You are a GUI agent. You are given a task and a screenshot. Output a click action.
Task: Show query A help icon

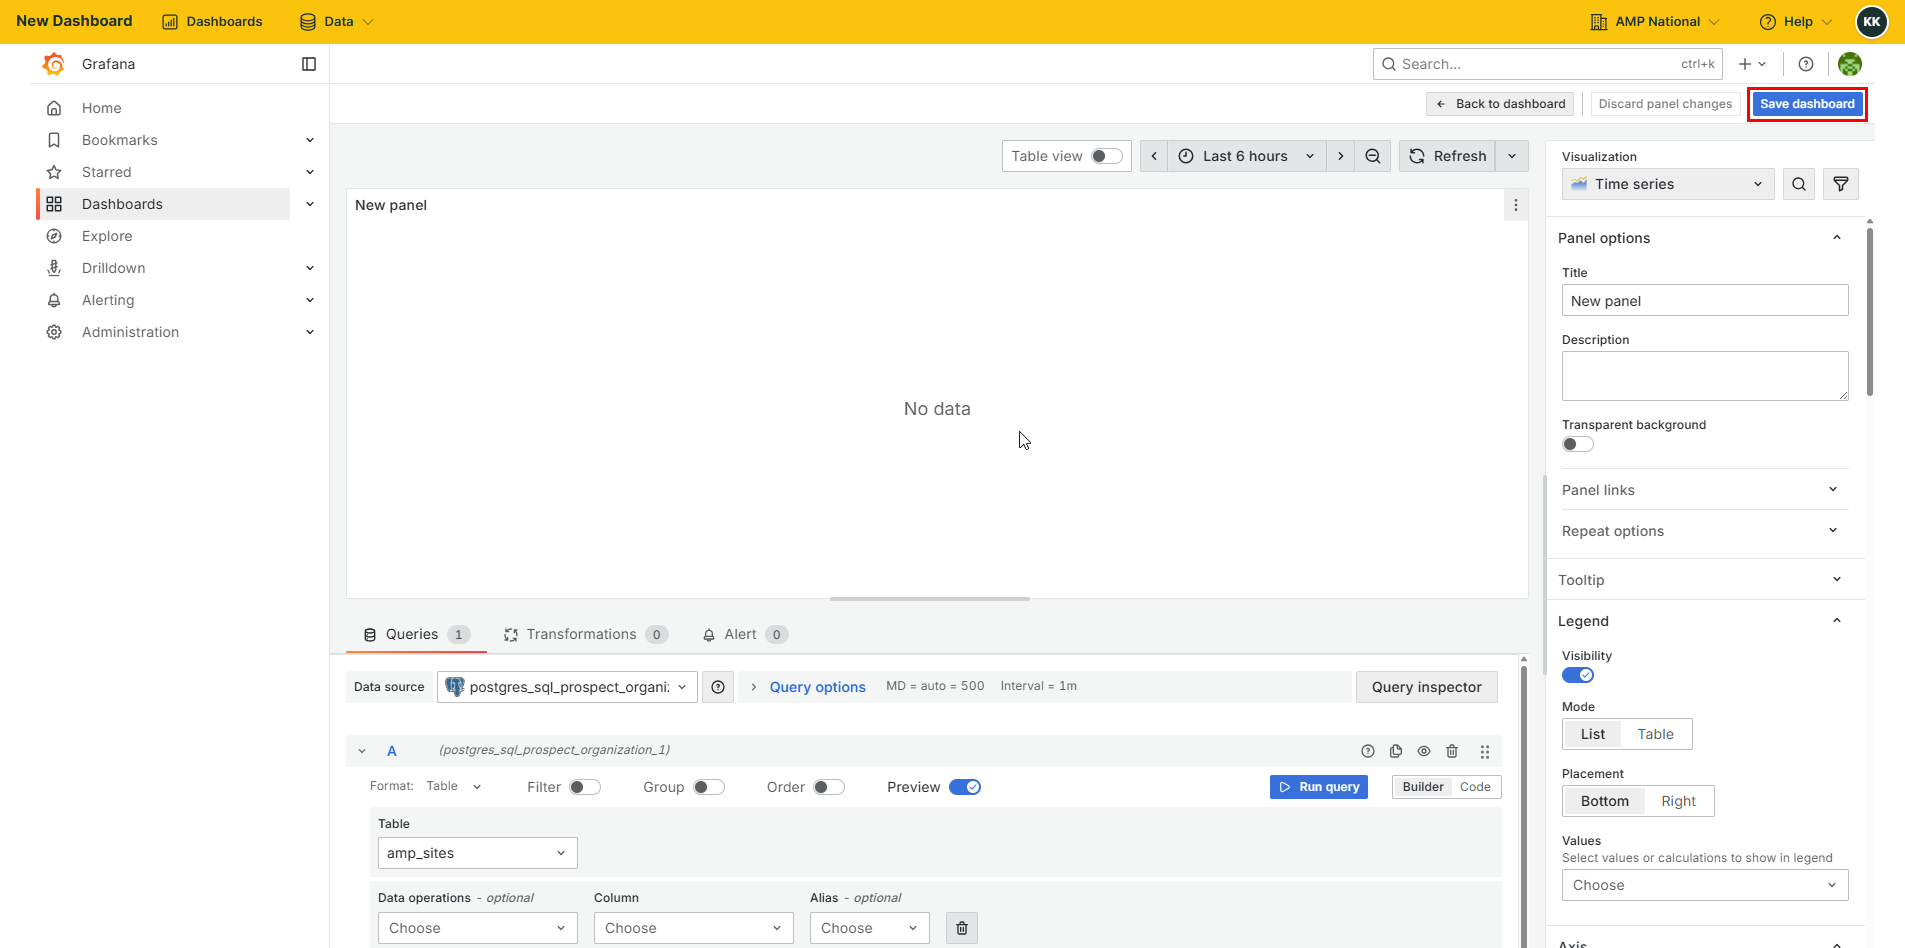1368,751
